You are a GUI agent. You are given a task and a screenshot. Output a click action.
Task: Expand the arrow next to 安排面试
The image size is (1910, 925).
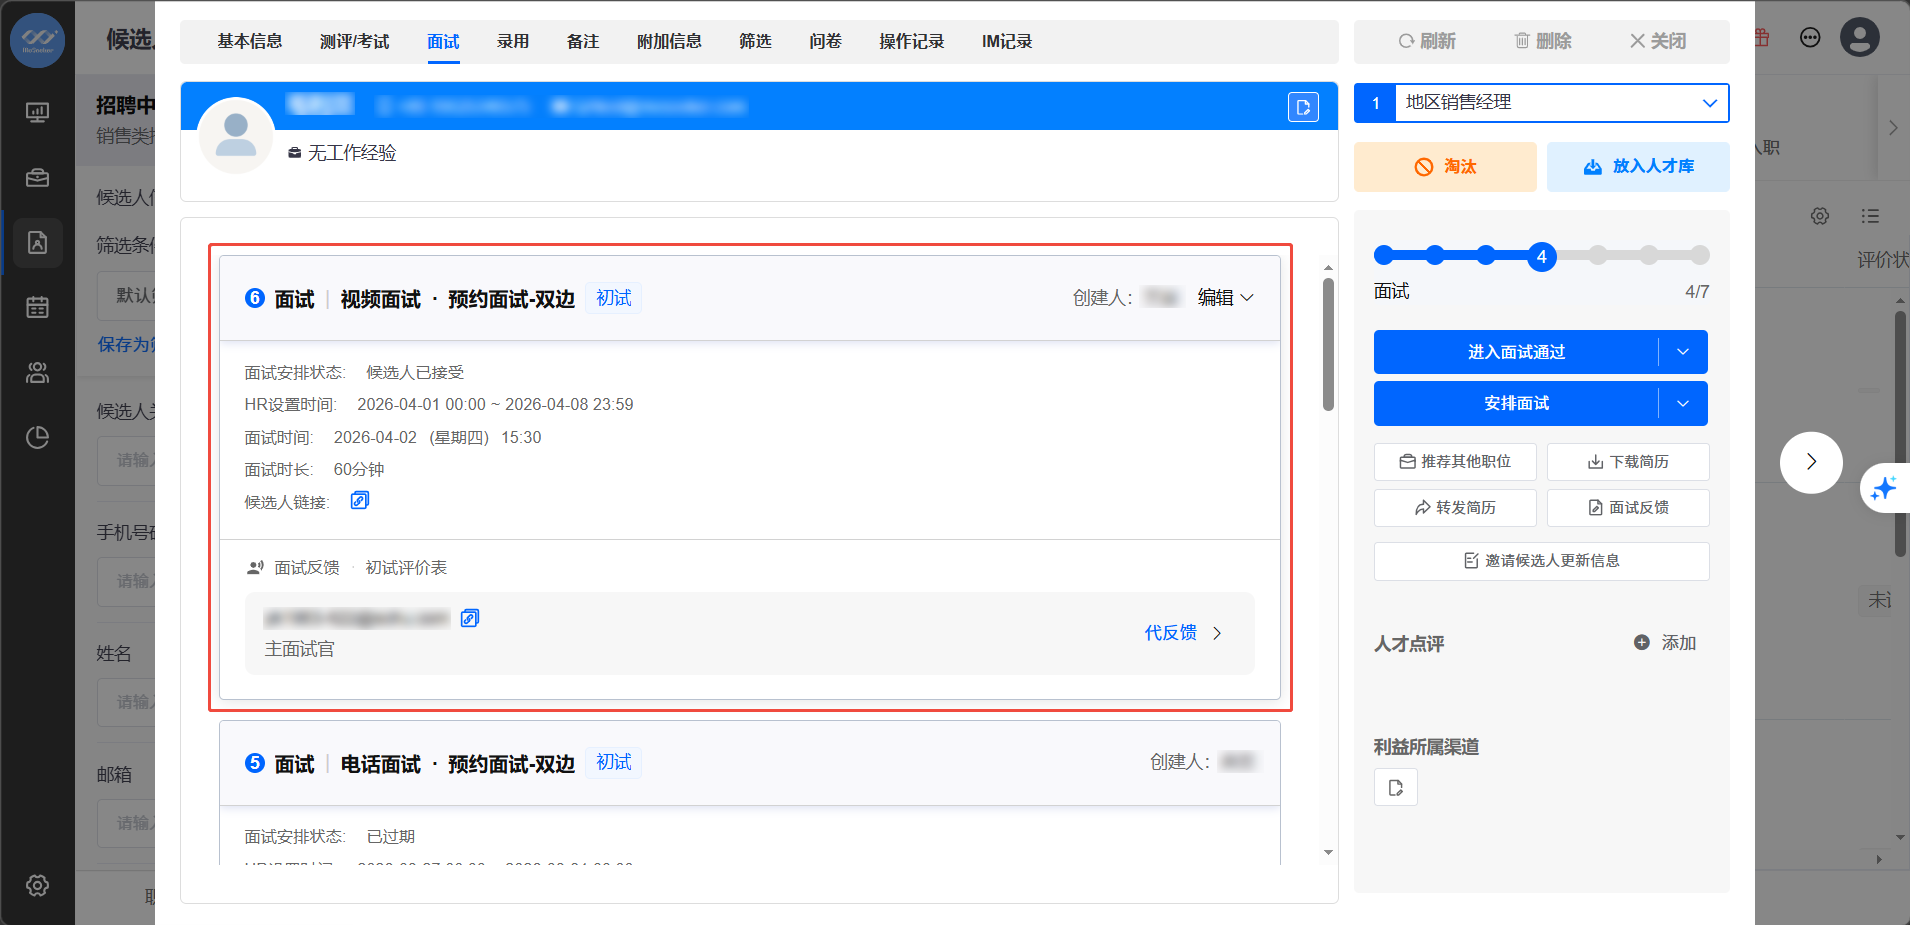[1683, 403]
